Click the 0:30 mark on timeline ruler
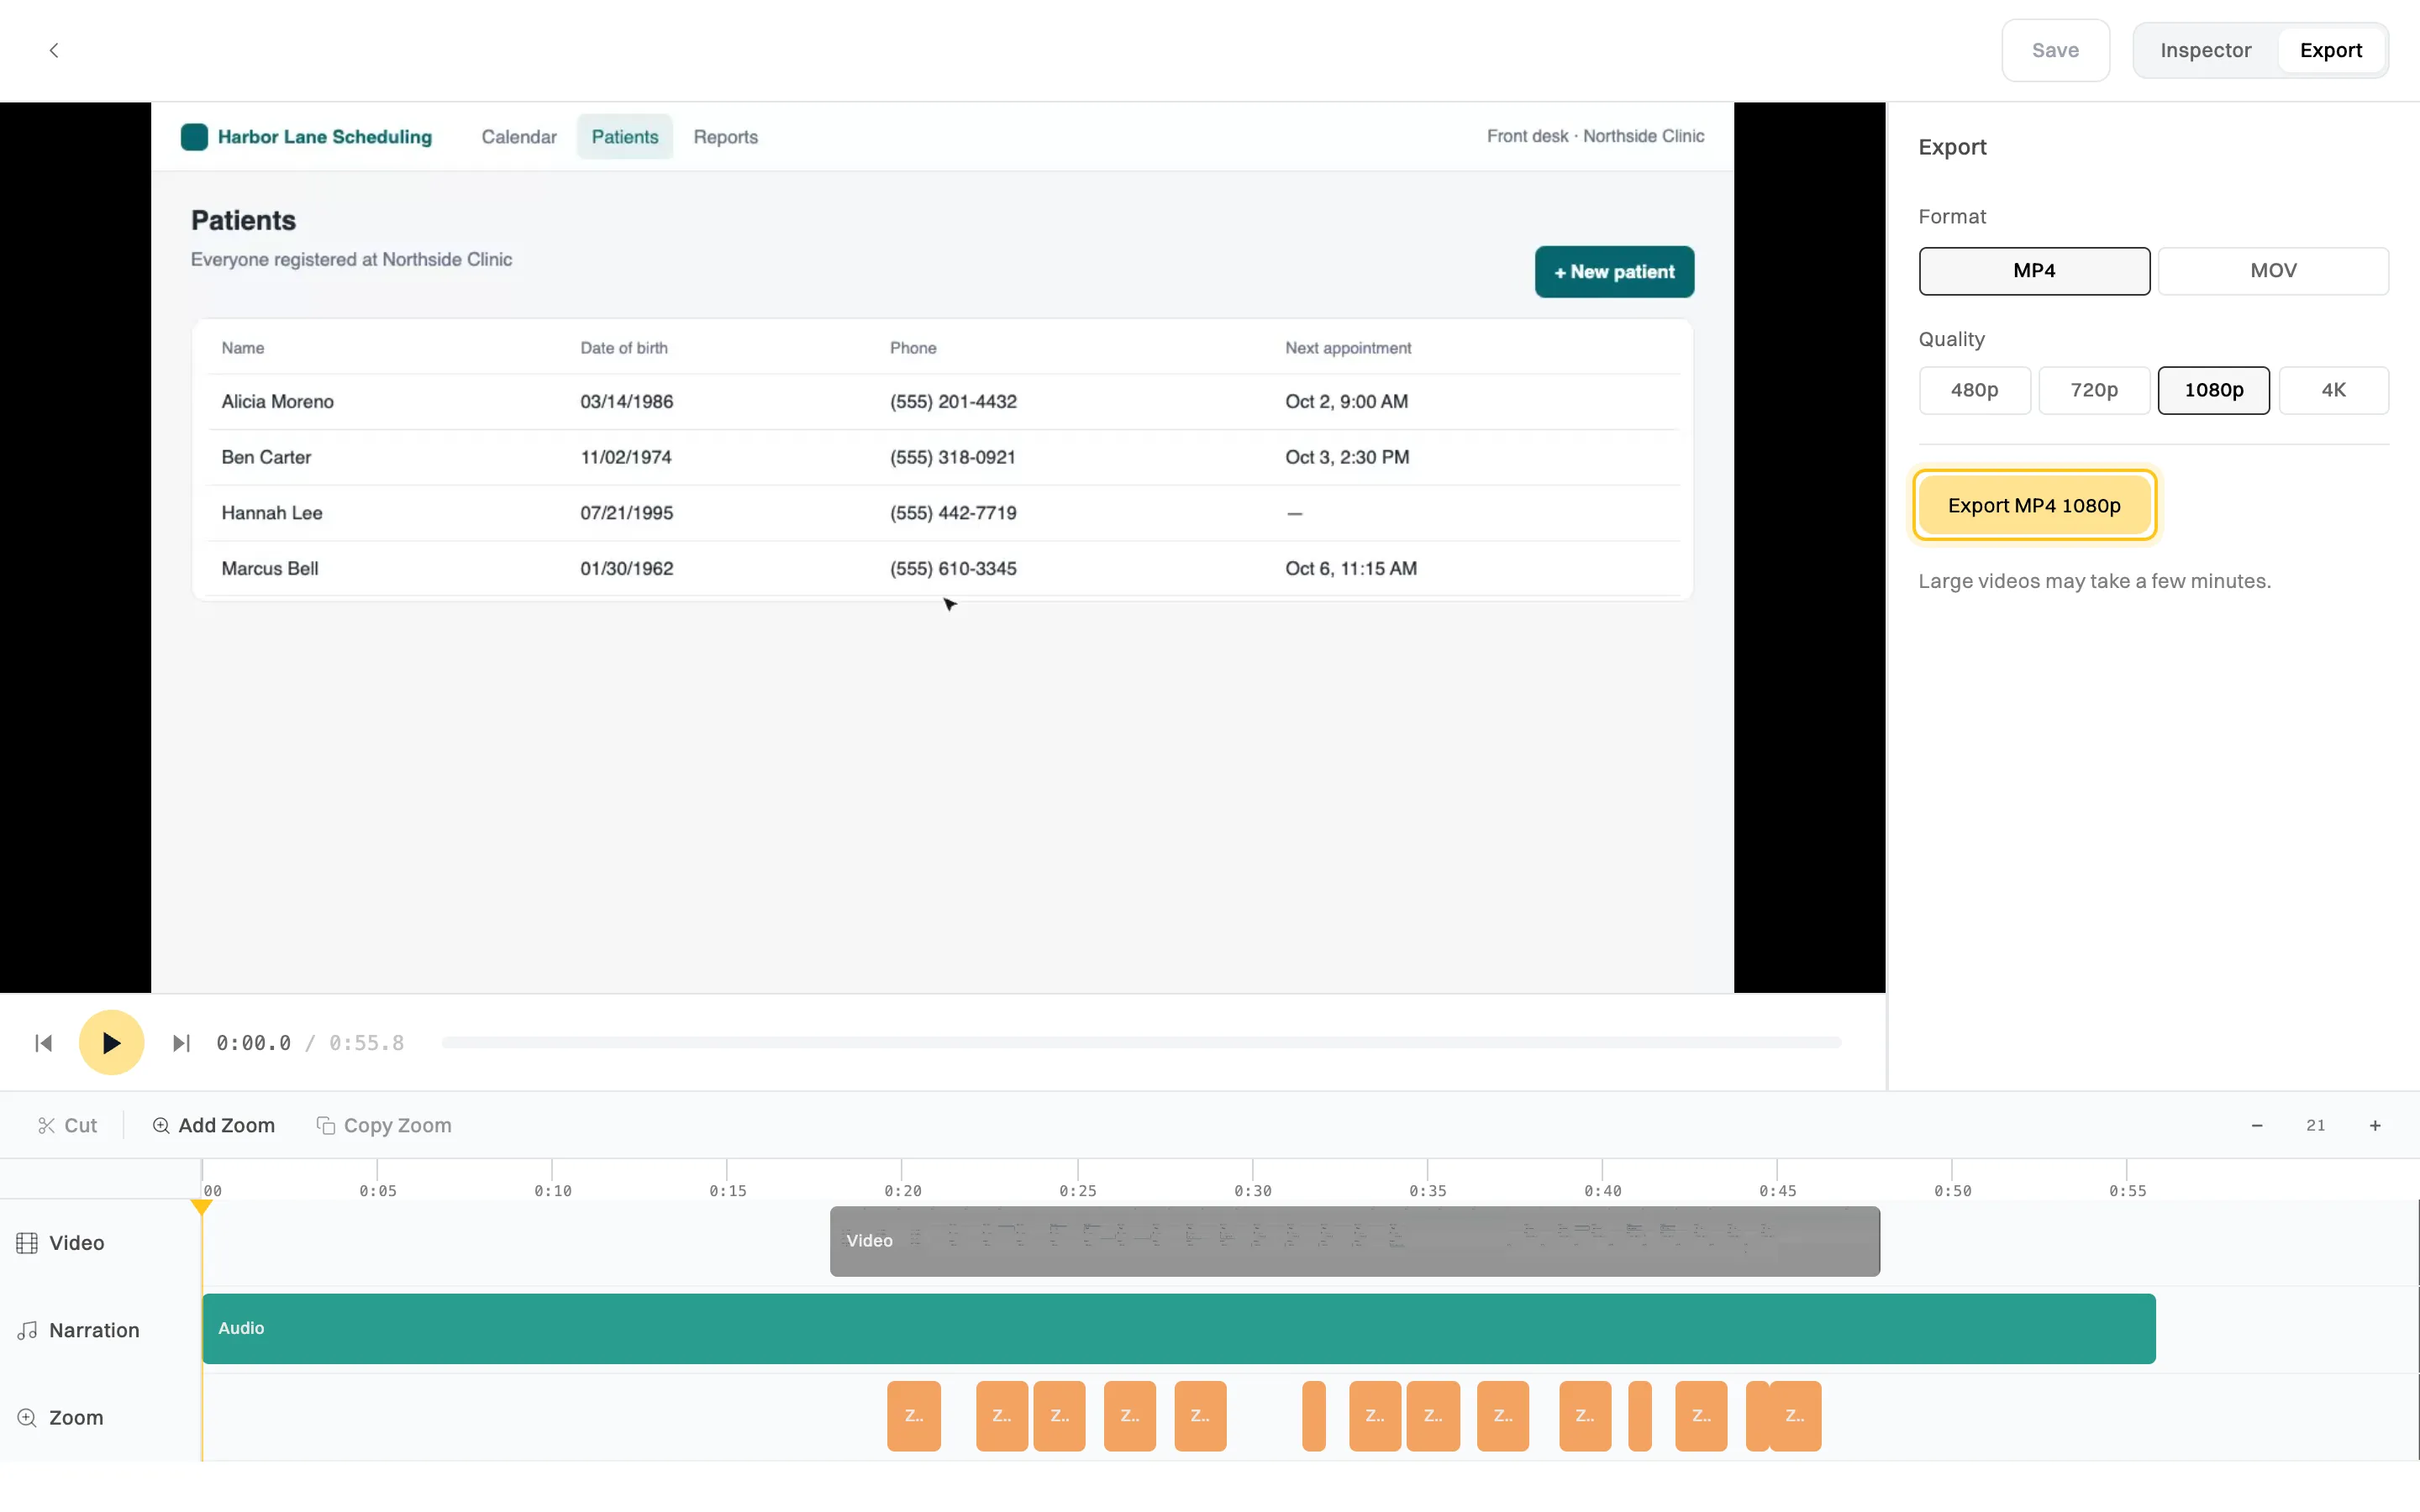This screenshot has height=1512, width=2420. [1253, 1190]
